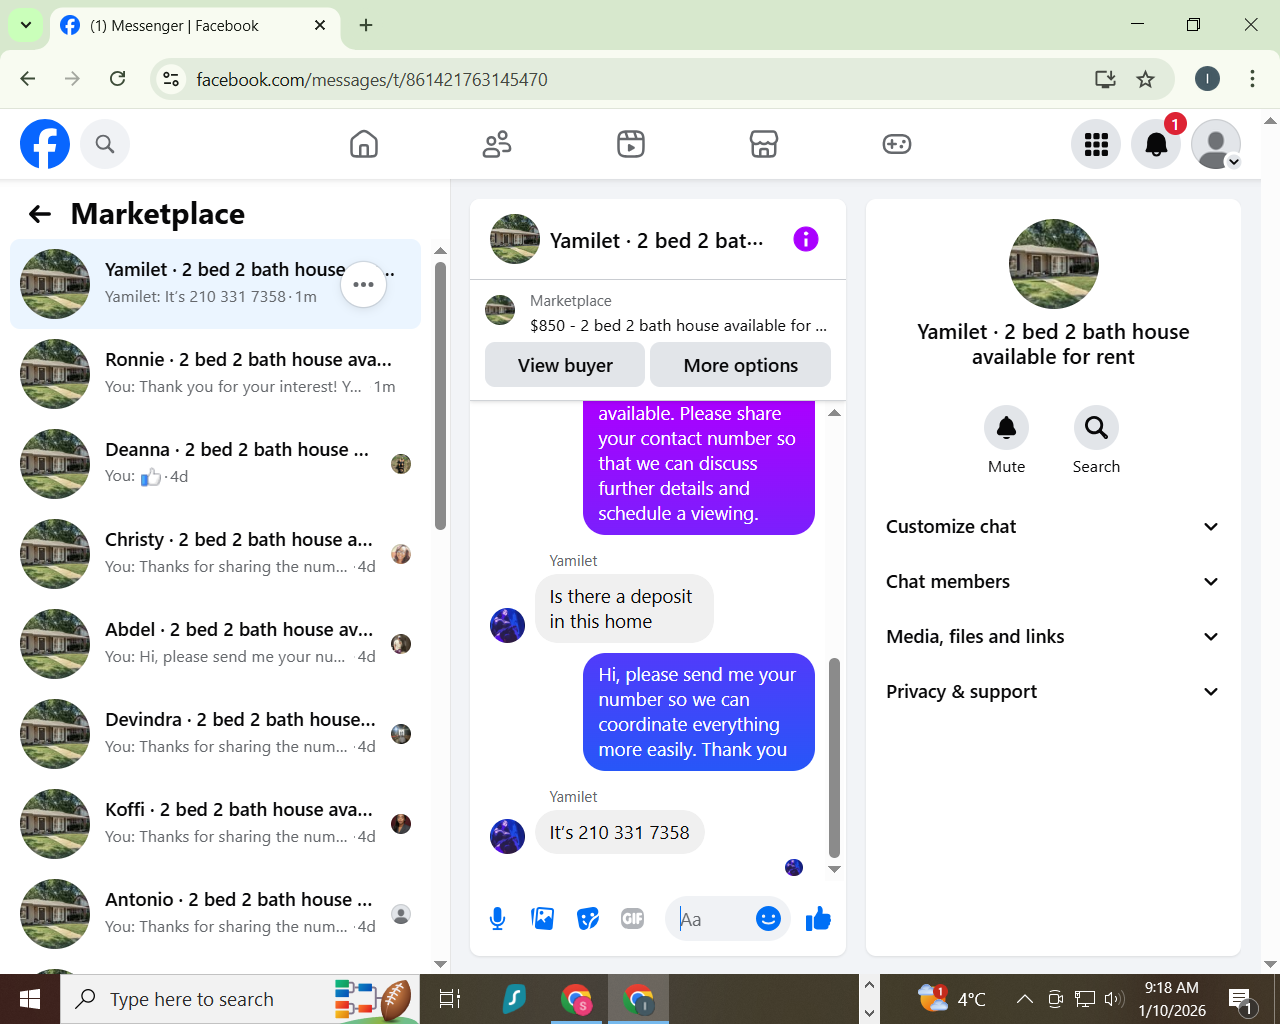1280x1024 pixels.
Task: Go to Home feed icon
Action: point(364,144)
